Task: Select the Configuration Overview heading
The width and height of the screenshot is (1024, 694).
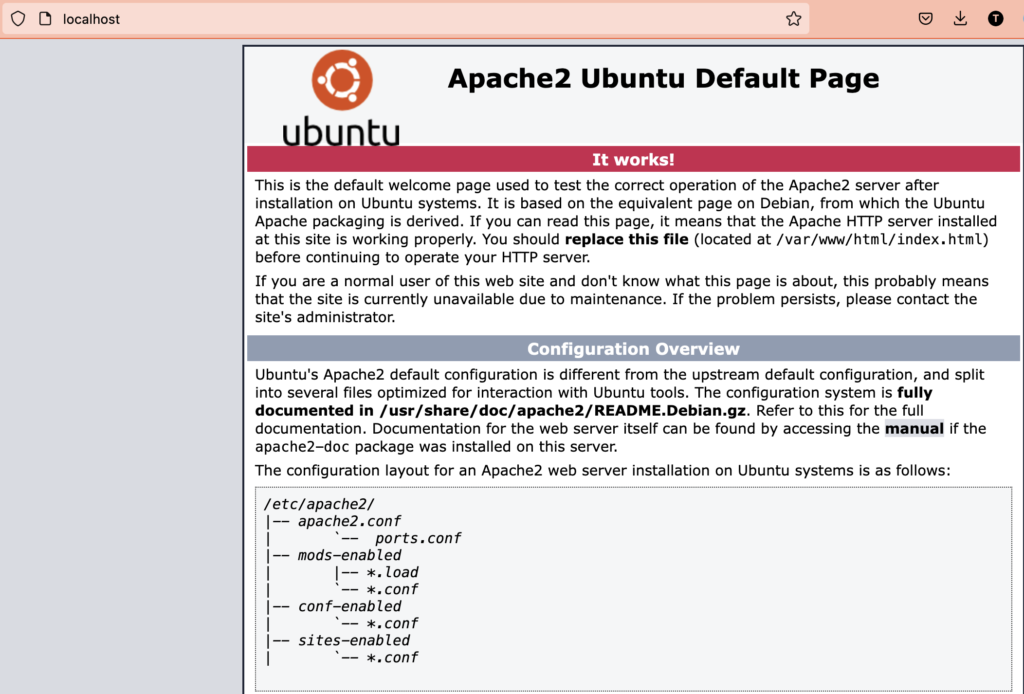Action: [x=633, y=348]
